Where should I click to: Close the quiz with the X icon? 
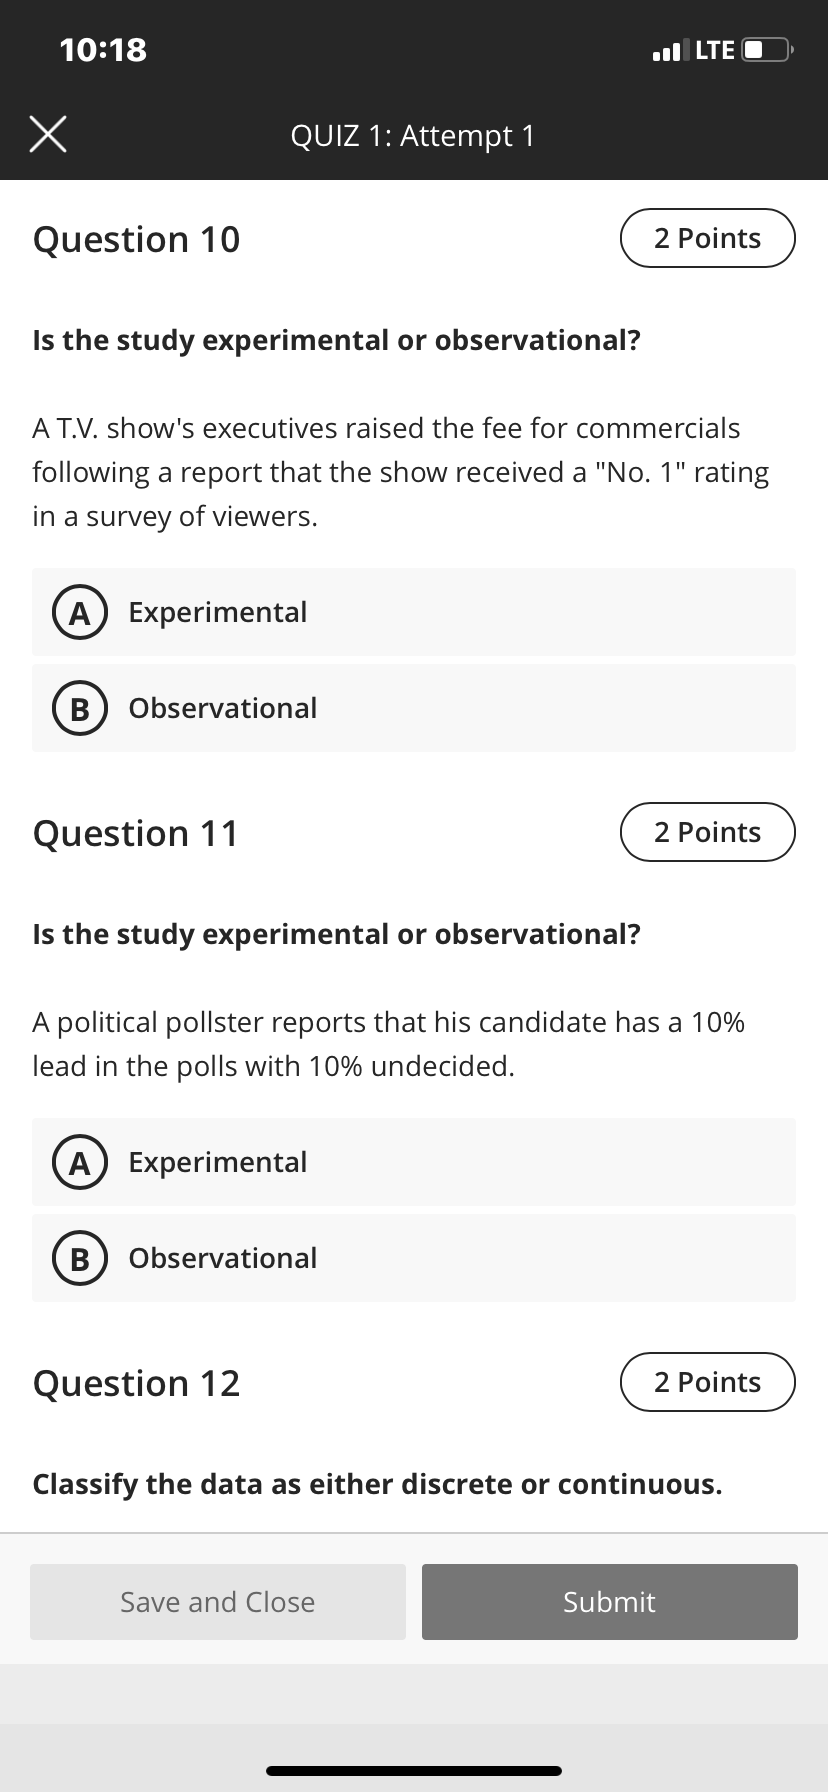(x=48, y=134)
